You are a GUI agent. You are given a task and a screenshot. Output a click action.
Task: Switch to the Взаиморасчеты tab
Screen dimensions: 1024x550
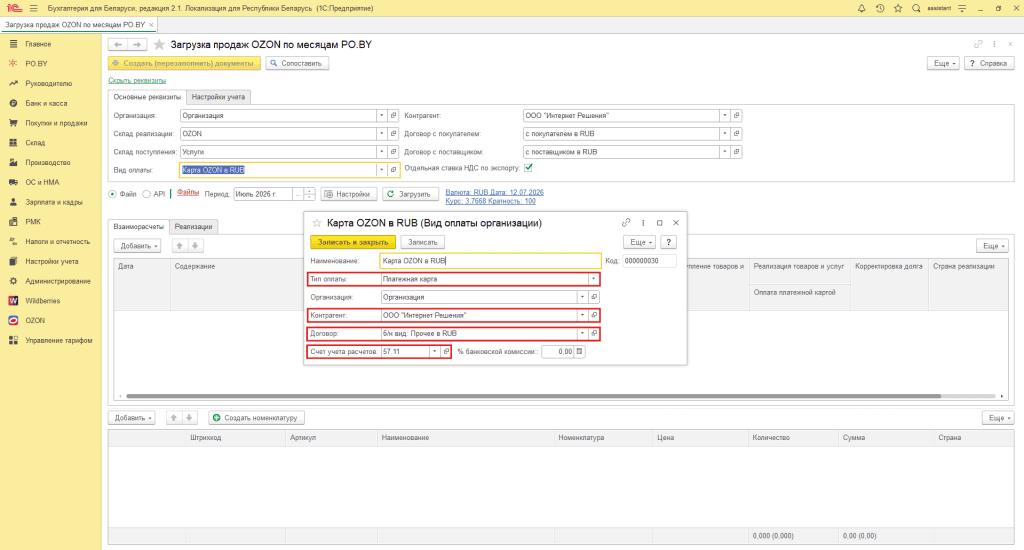[x=138, y=227]
